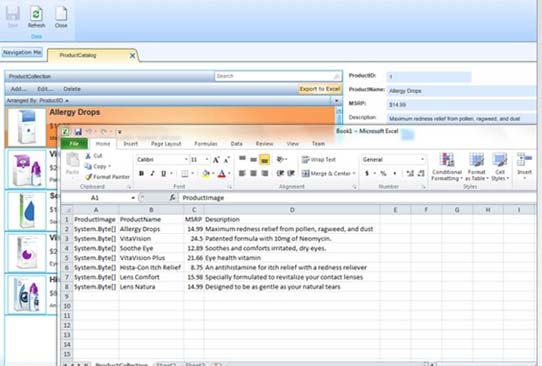Viewport: 542px width, 366px height.
Task: Click the greyed Save icon
Action: point(13,17)
